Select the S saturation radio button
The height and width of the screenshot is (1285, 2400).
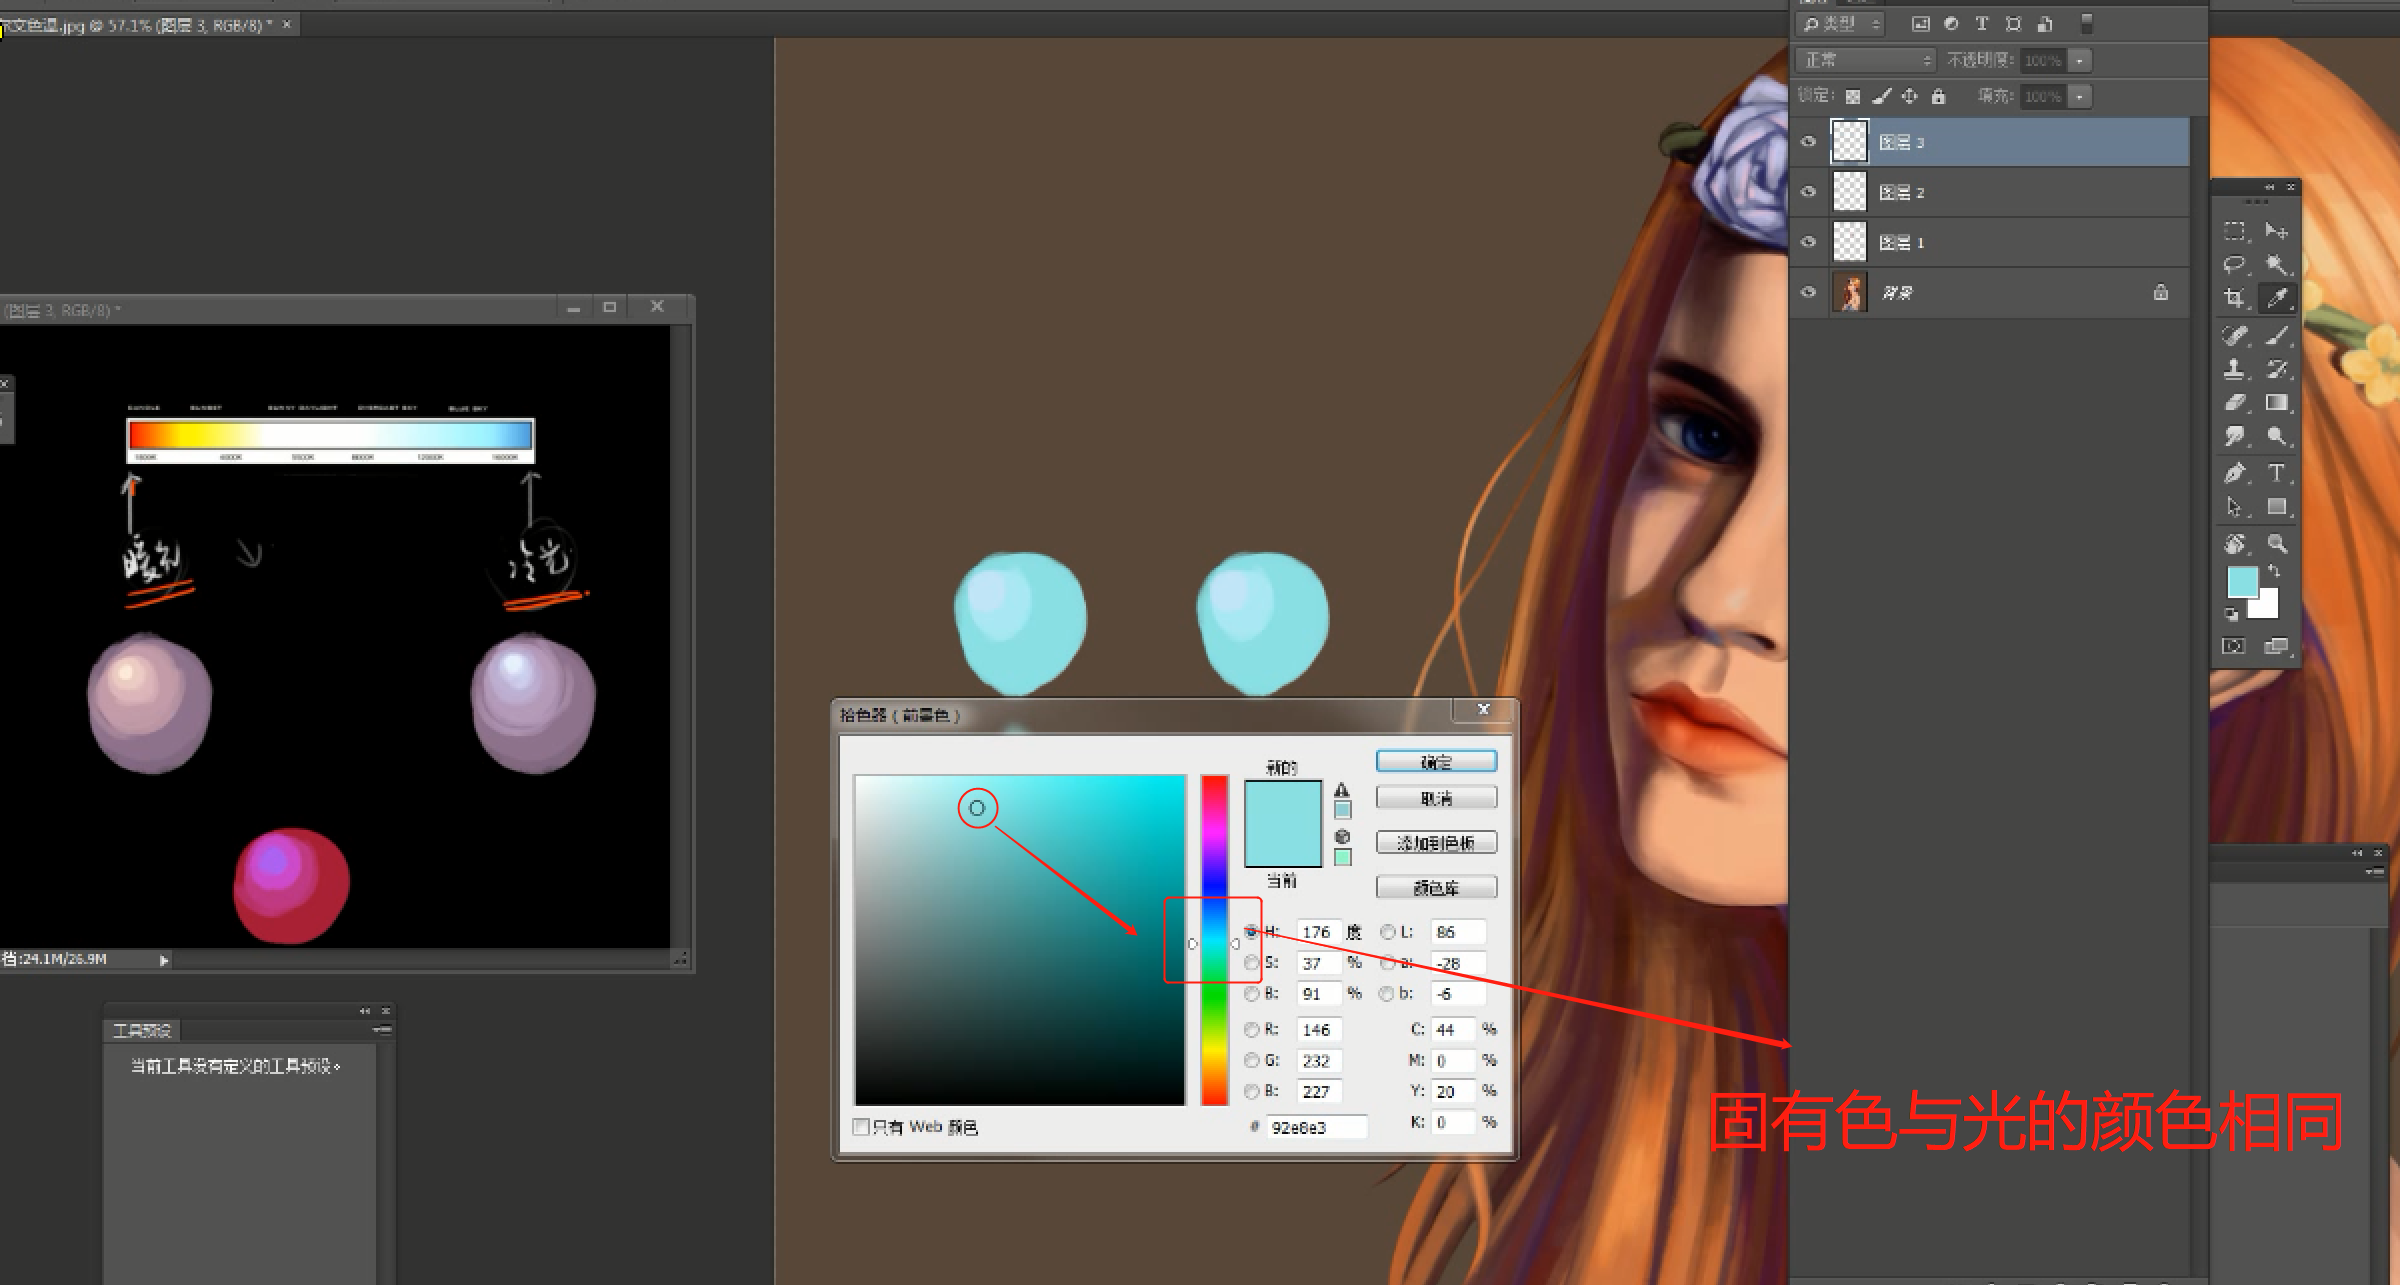[1251, 963]
